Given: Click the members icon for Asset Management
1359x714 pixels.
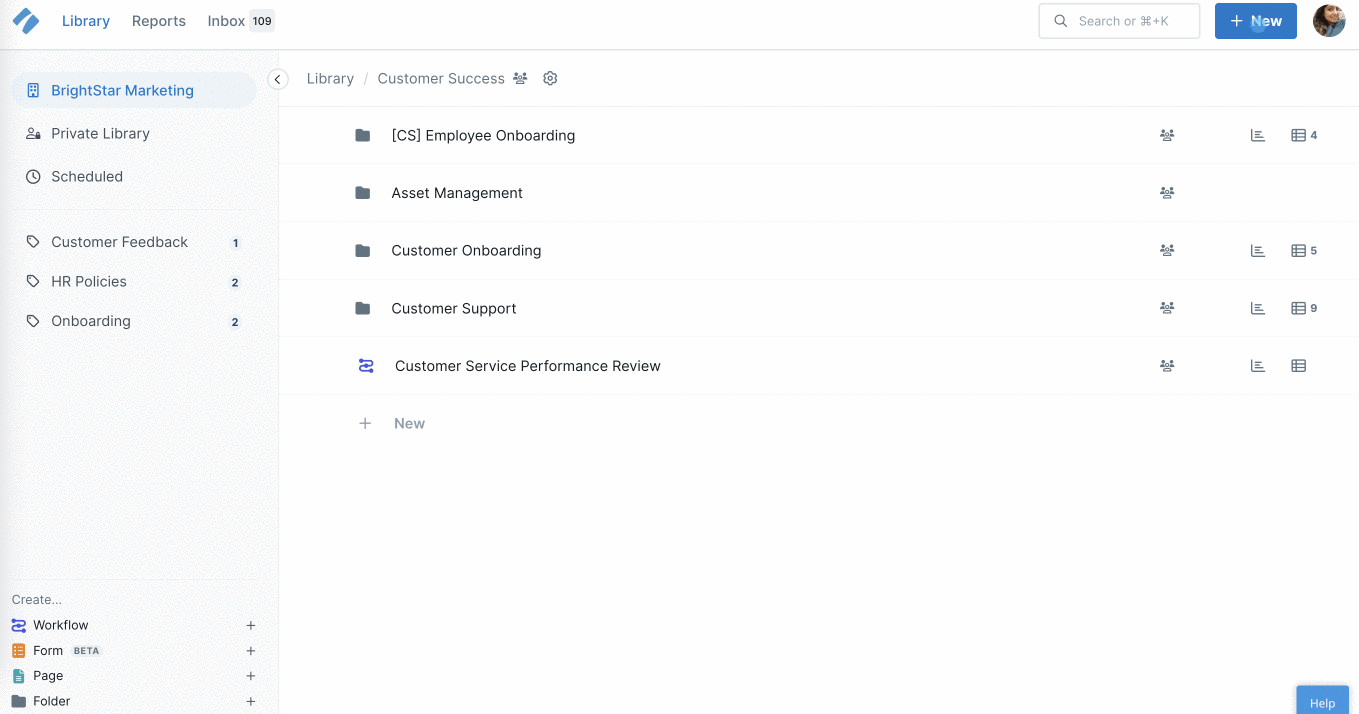Looking at the screenshot, I should point(1167,193).
